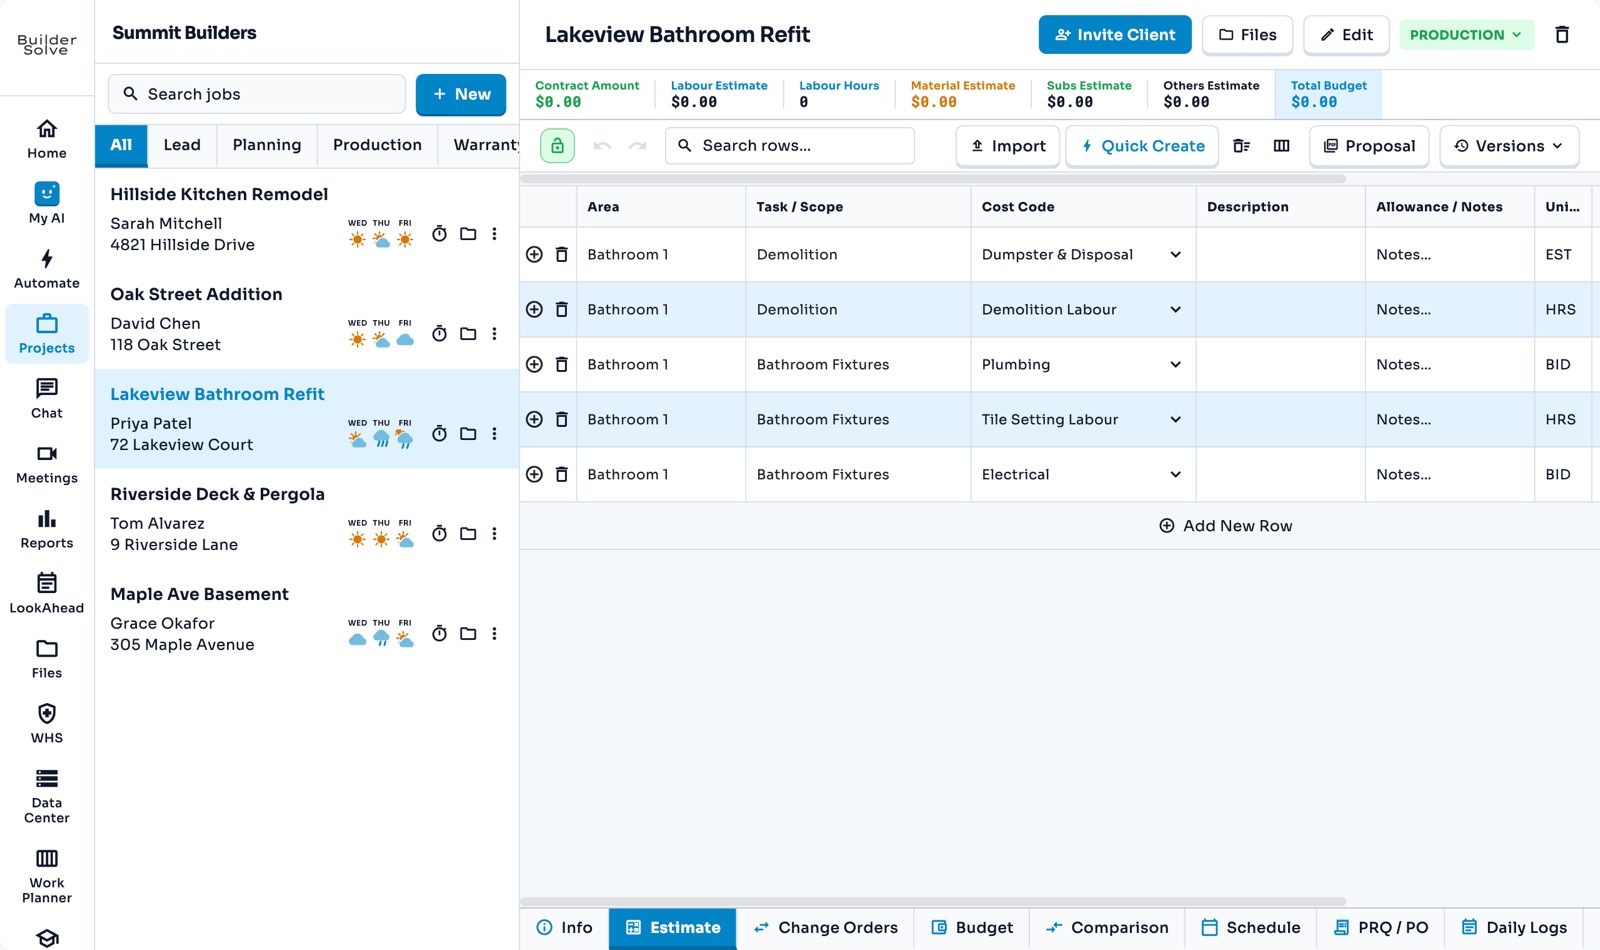Click the Search jobs field
The width and height of the screenshot is (1600, 950).
257,94
